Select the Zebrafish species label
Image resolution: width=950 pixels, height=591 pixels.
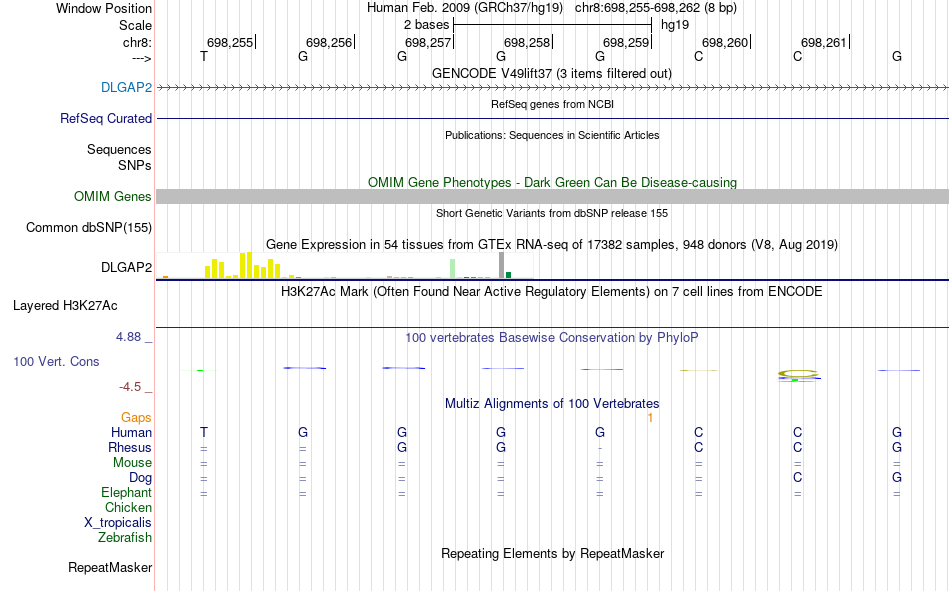tap(125, 537)
